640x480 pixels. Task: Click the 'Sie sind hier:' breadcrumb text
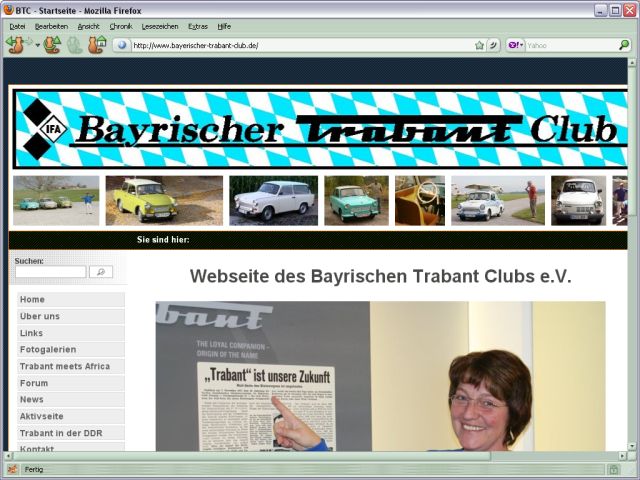[x=163, y=240]
